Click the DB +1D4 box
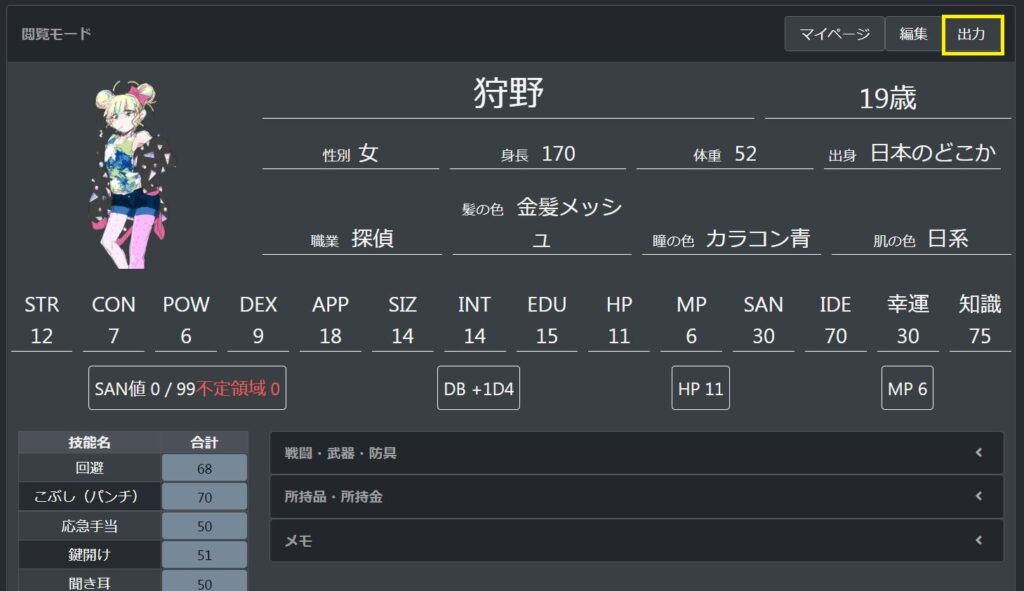The width and height of the screenshot is (1024, 591). [x=478, y=388]
